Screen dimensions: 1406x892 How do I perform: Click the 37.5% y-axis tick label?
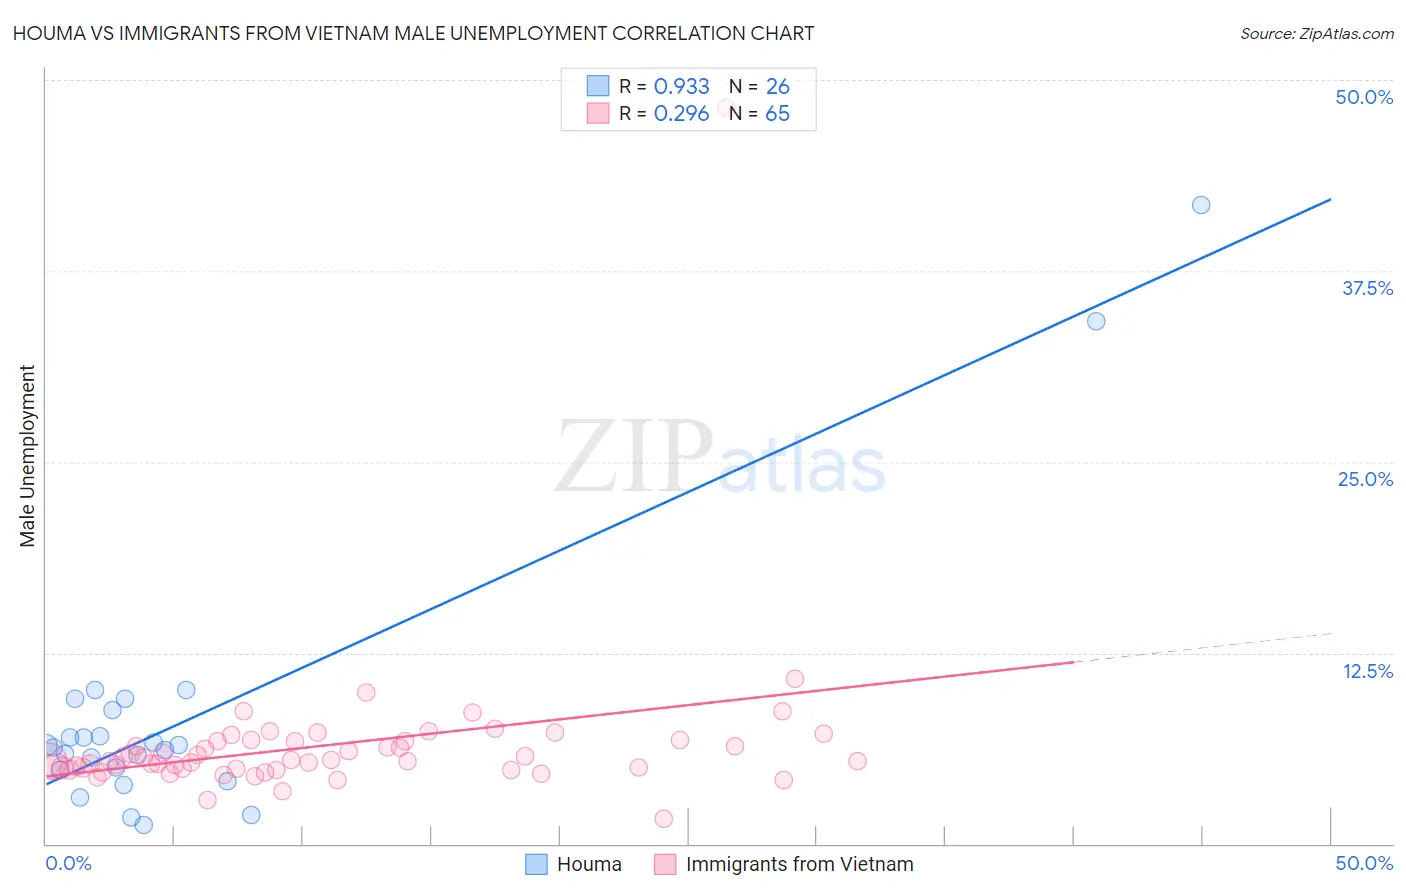pyautogui.click(x=1367, y=288)
